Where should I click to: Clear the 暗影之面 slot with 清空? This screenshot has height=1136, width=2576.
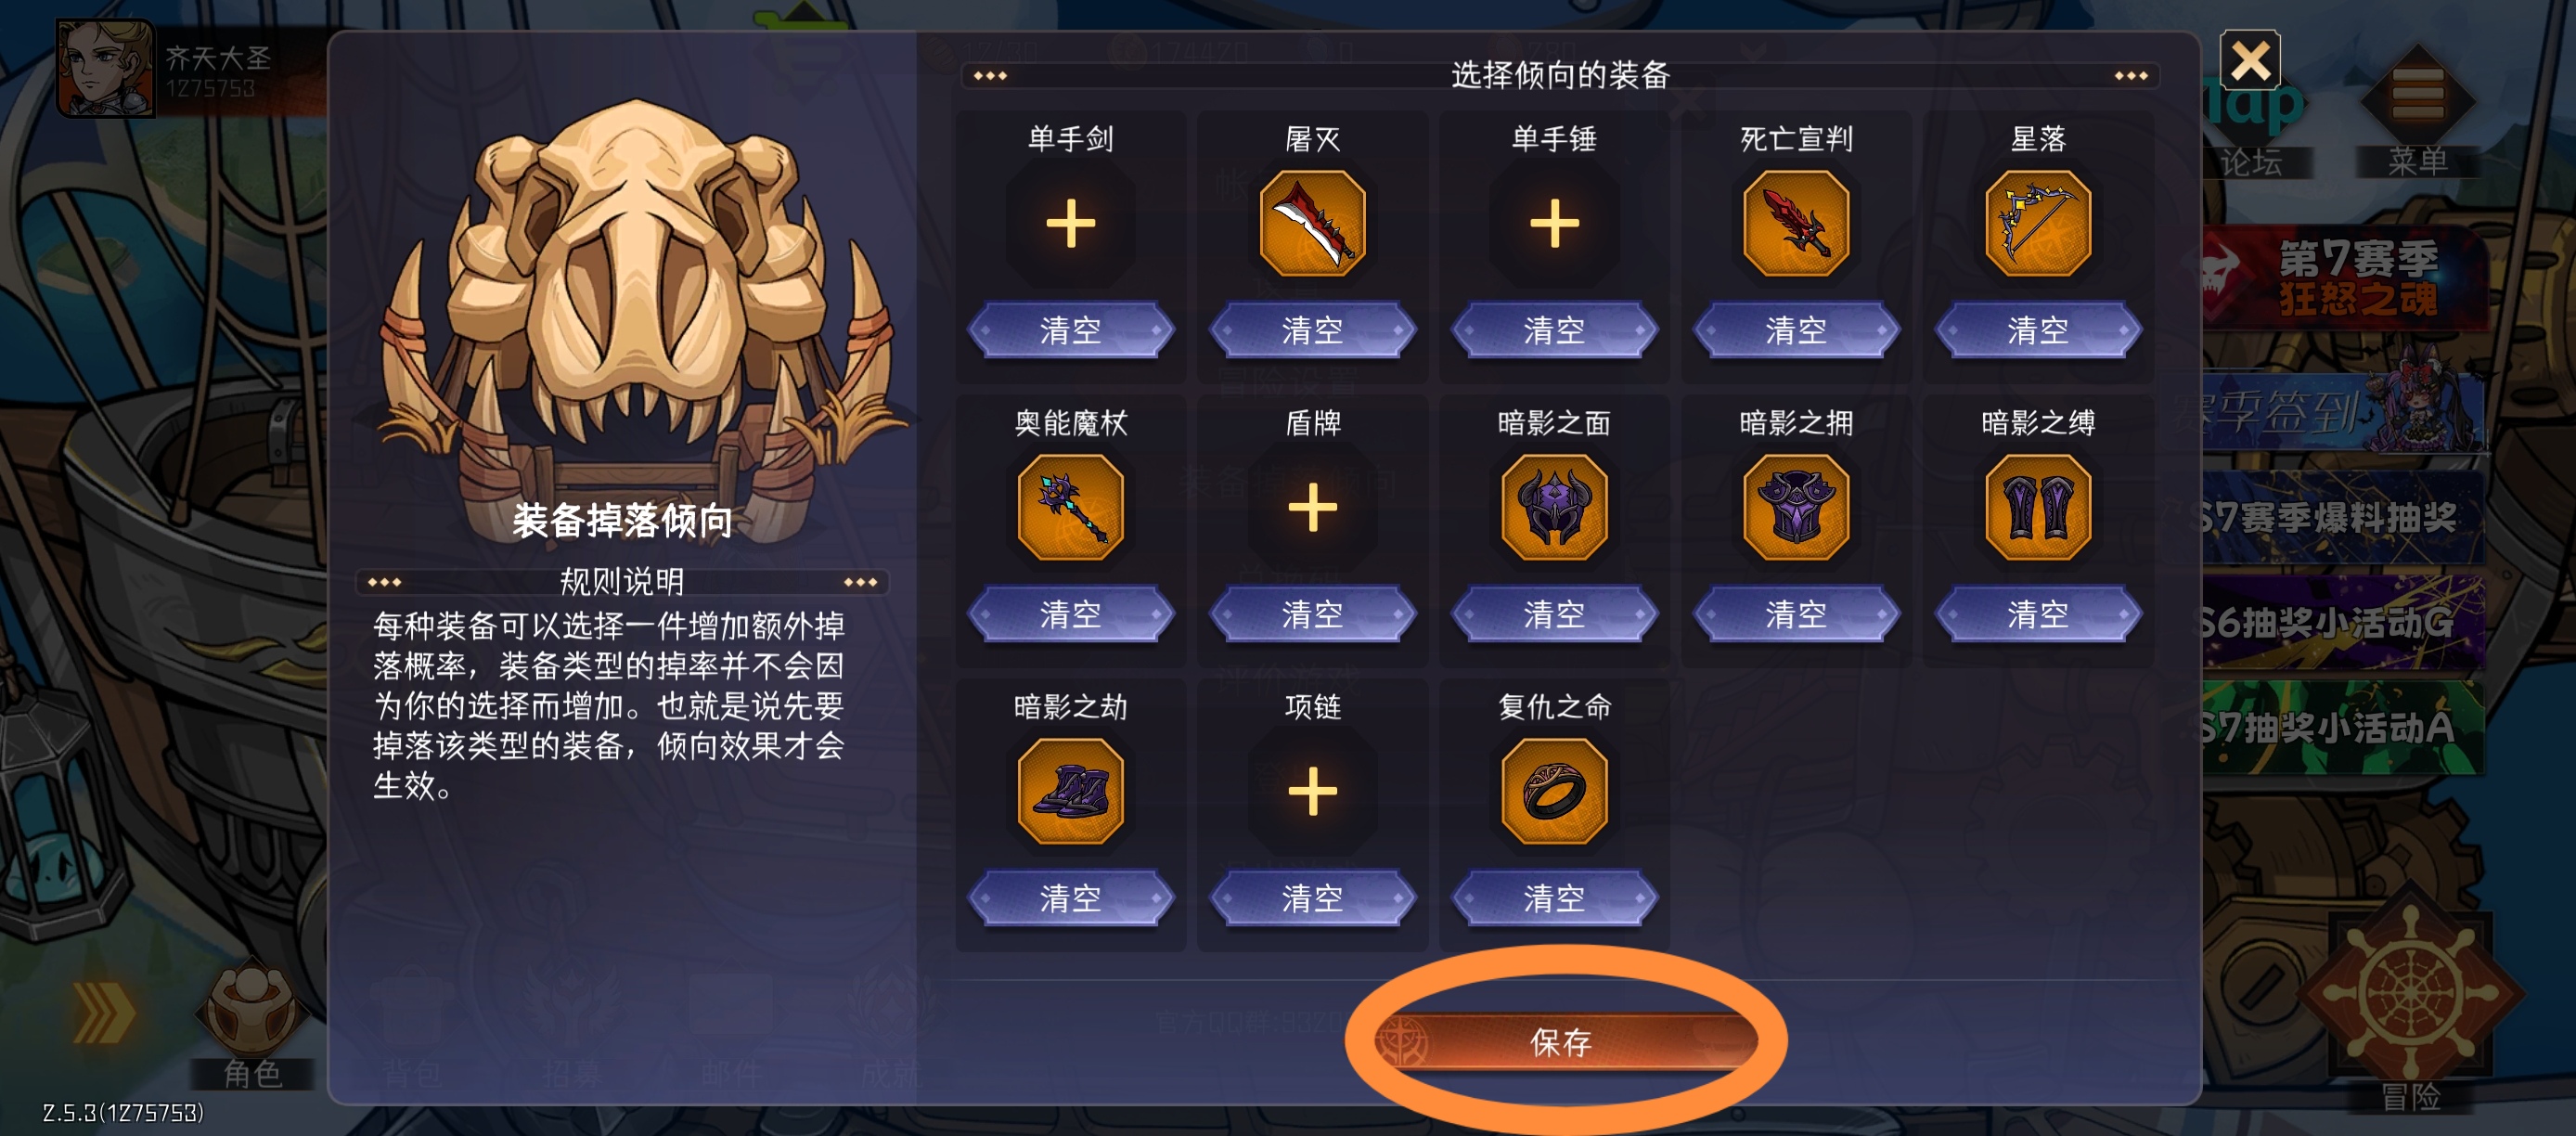click(x=1554, y=614)
